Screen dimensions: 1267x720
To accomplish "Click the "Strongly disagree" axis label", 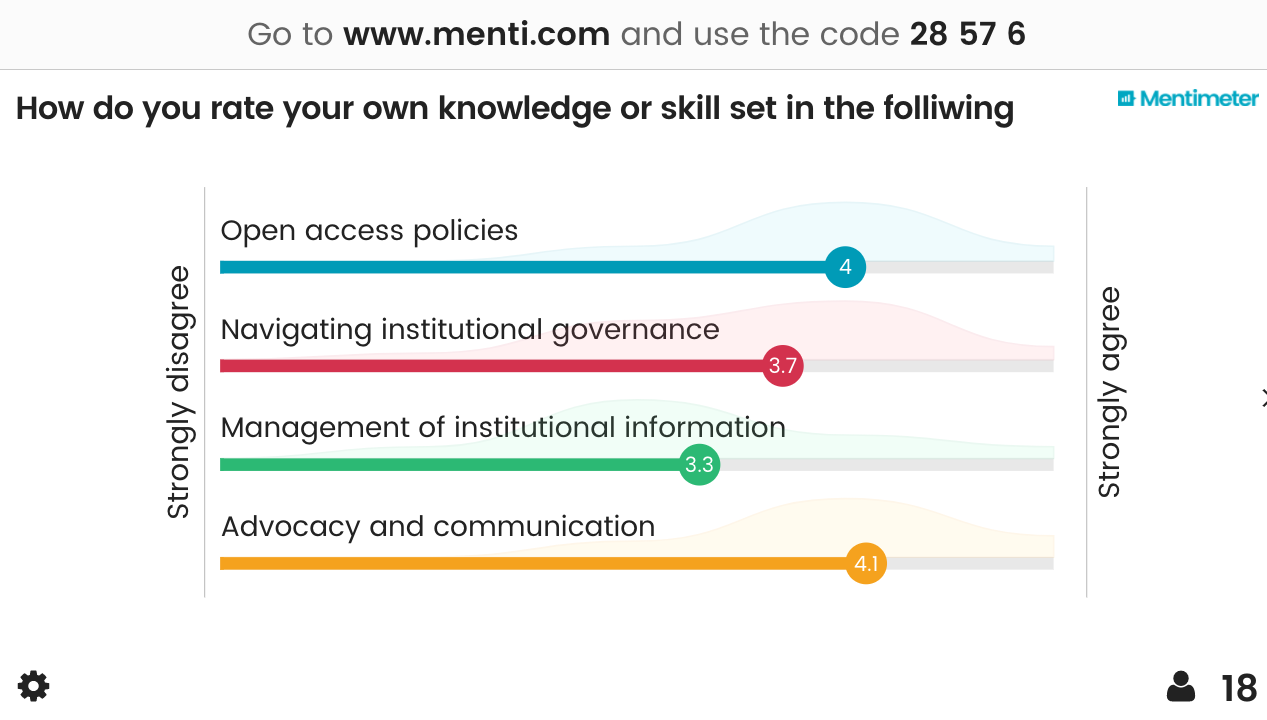I will (178, 392).
